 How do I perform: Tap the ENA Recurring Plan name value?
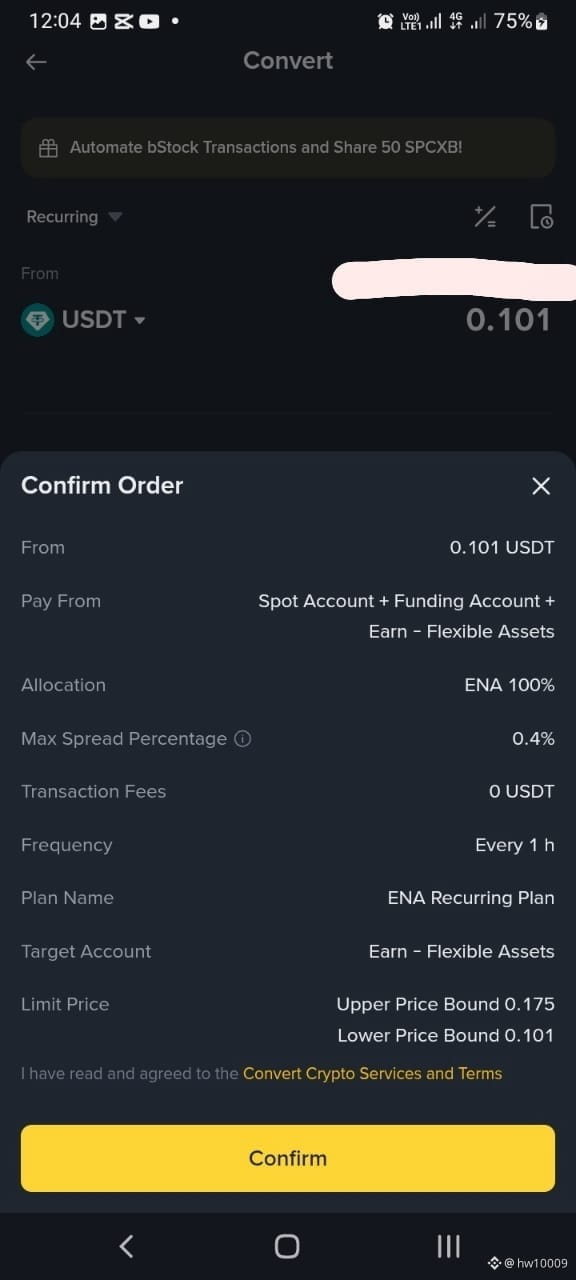click(x=471, y=898)
